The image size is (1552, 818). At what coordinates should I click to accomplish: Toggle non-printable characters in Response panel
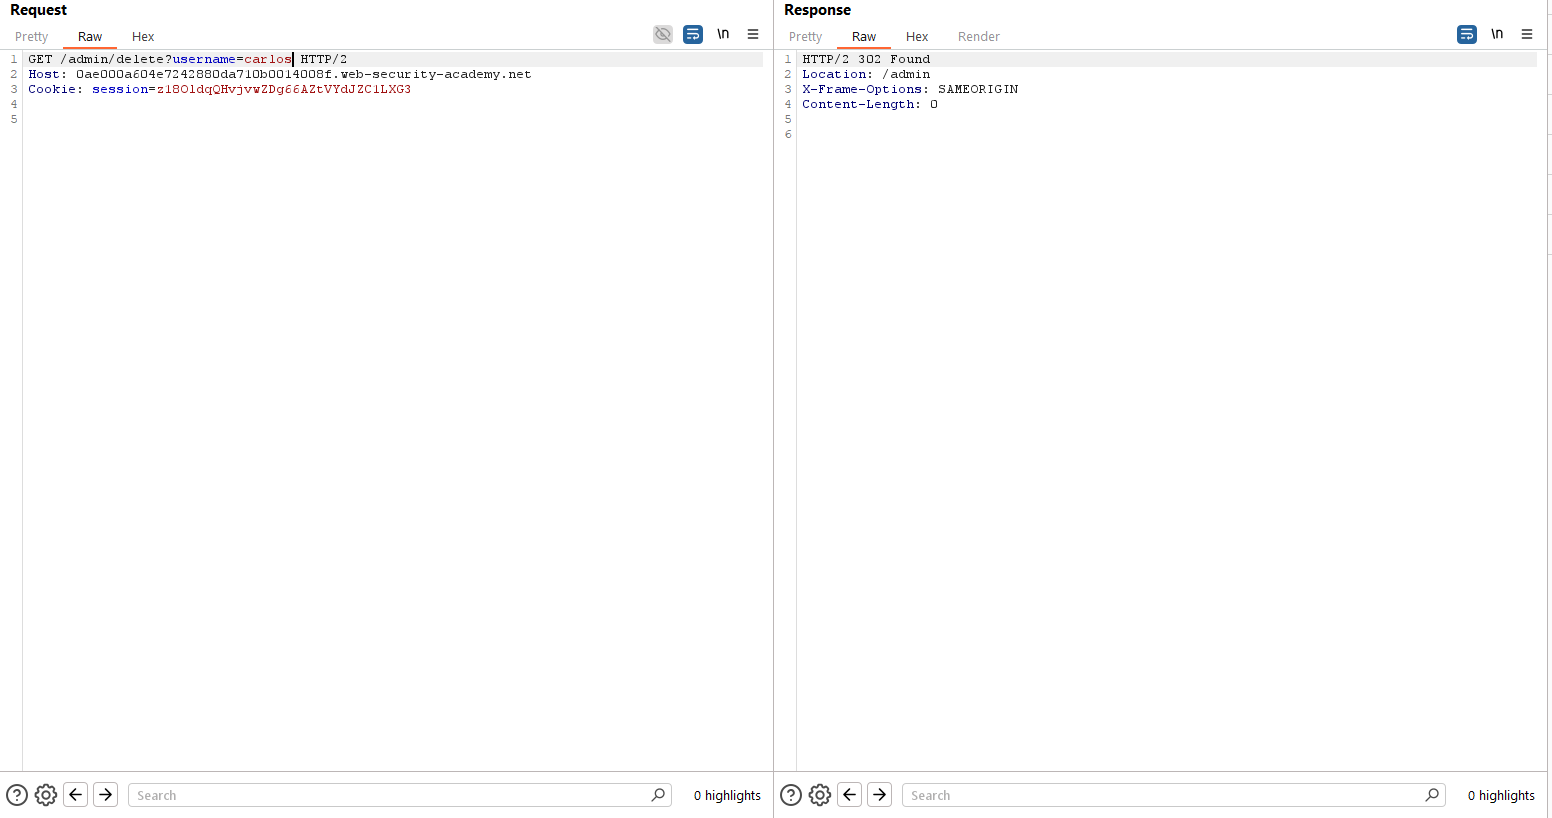1497,35
